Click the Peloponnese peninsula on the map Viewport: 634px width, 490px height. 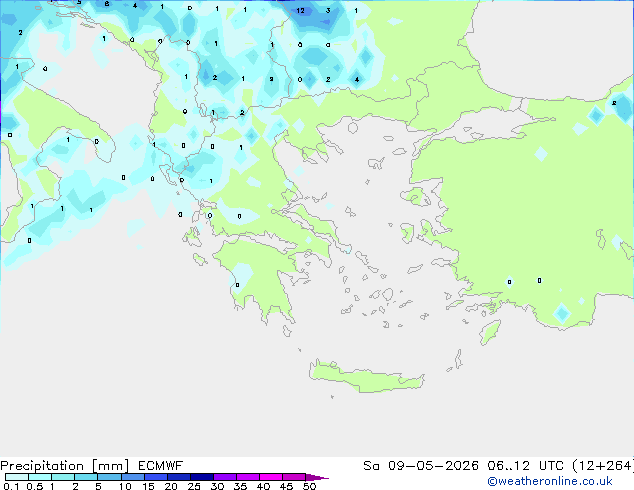[257, 279]
